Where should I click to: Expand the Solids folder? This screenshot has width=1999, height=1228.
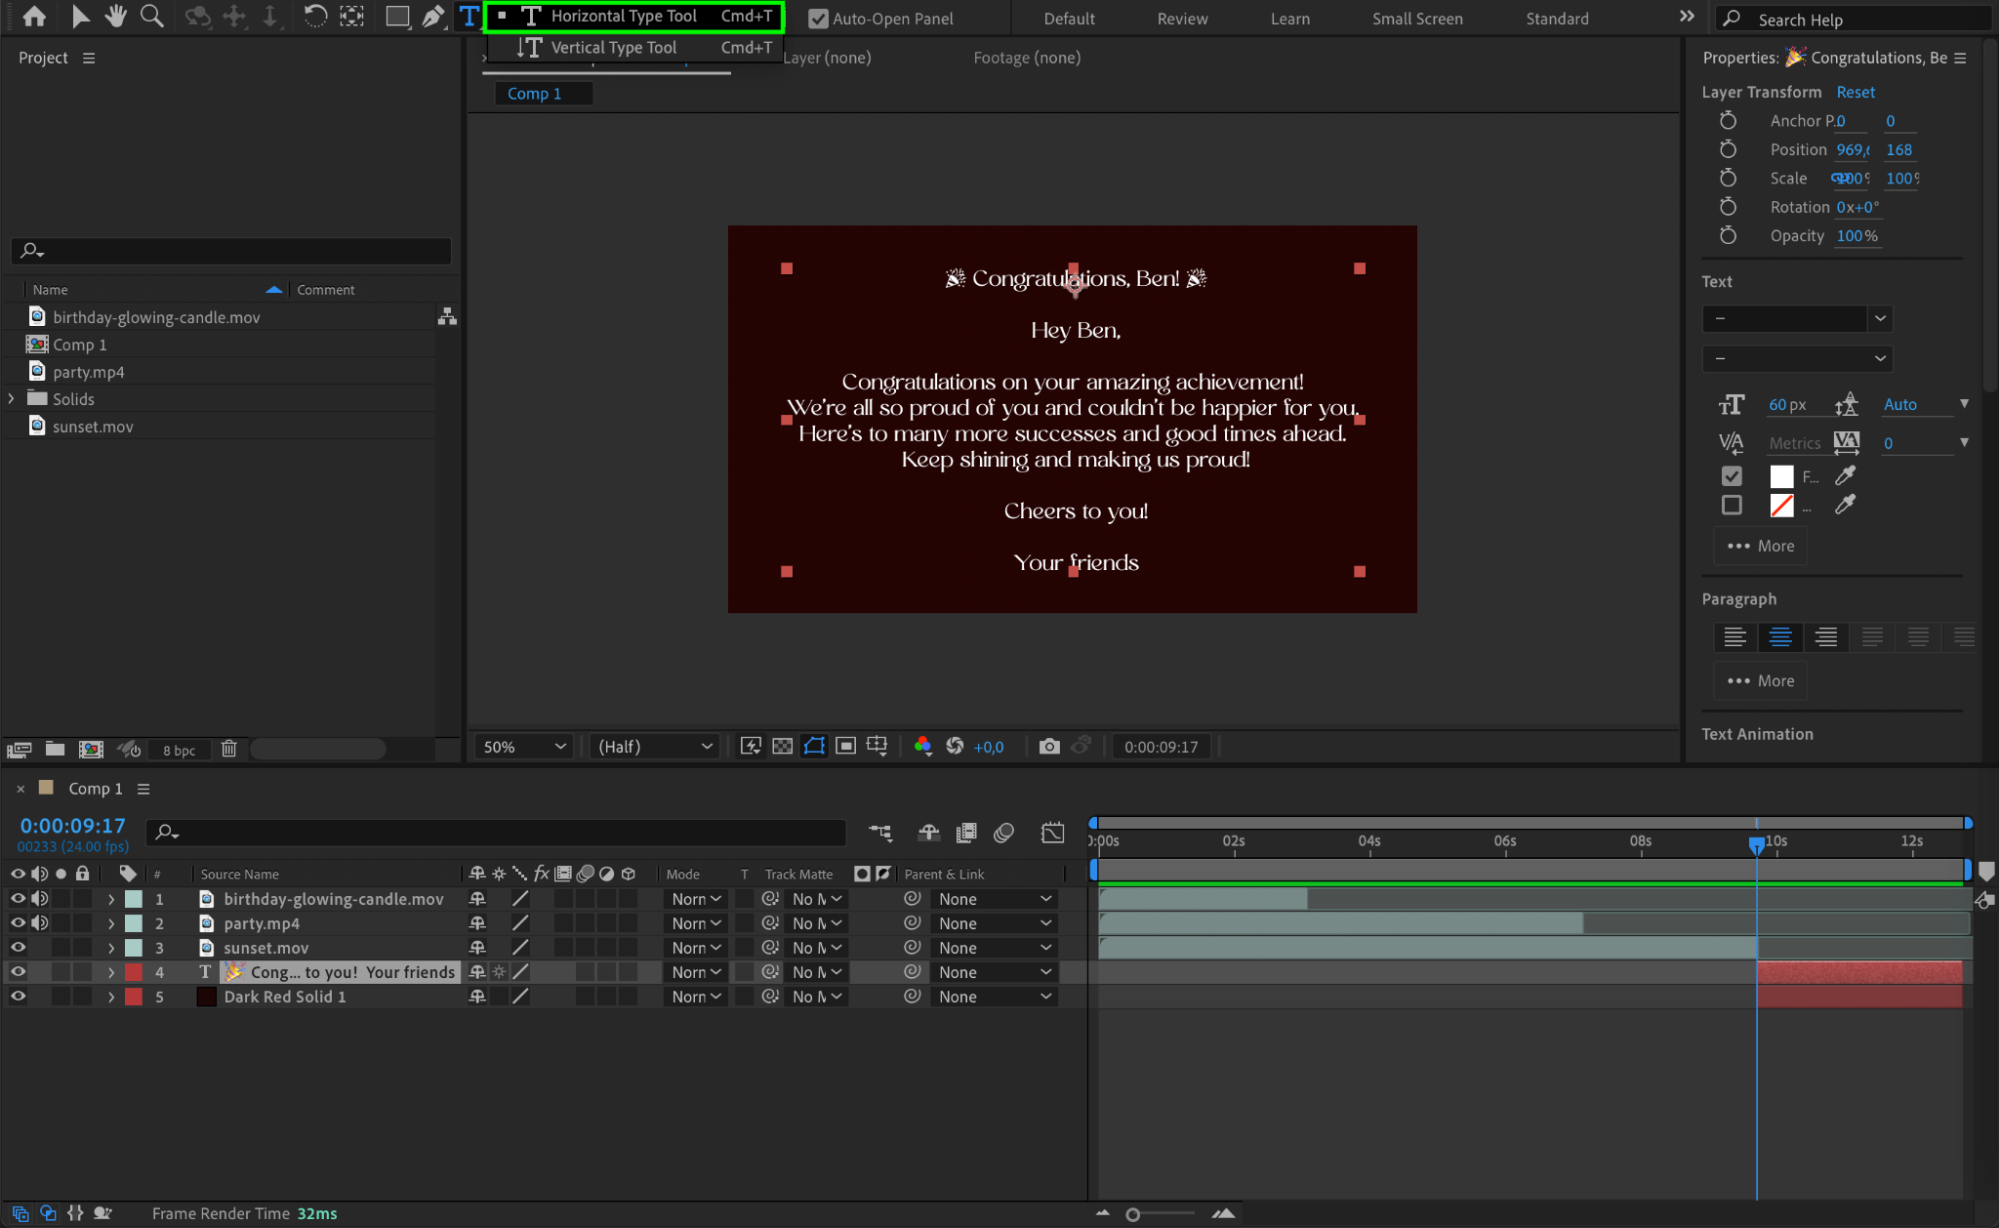(x=12, y=398)
